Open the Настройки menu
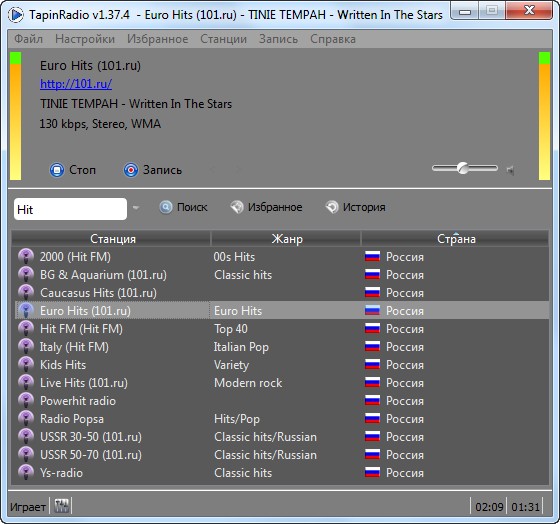 [85, 39]
